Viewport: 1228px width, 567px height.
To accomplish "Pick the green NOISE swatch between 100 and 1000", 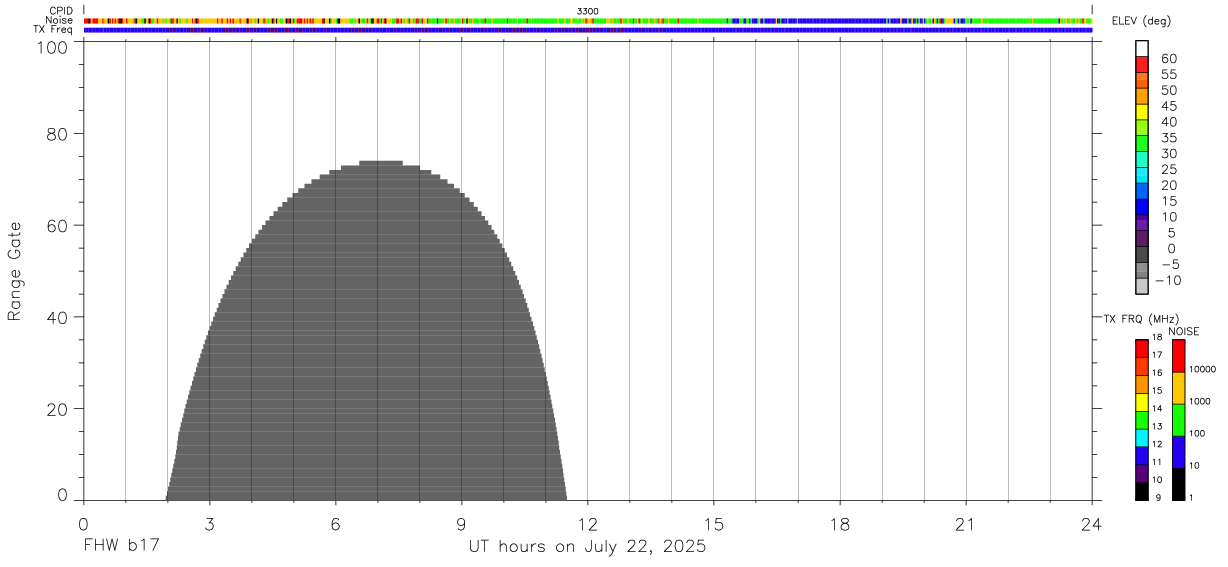I will (x=1178, y=420).
